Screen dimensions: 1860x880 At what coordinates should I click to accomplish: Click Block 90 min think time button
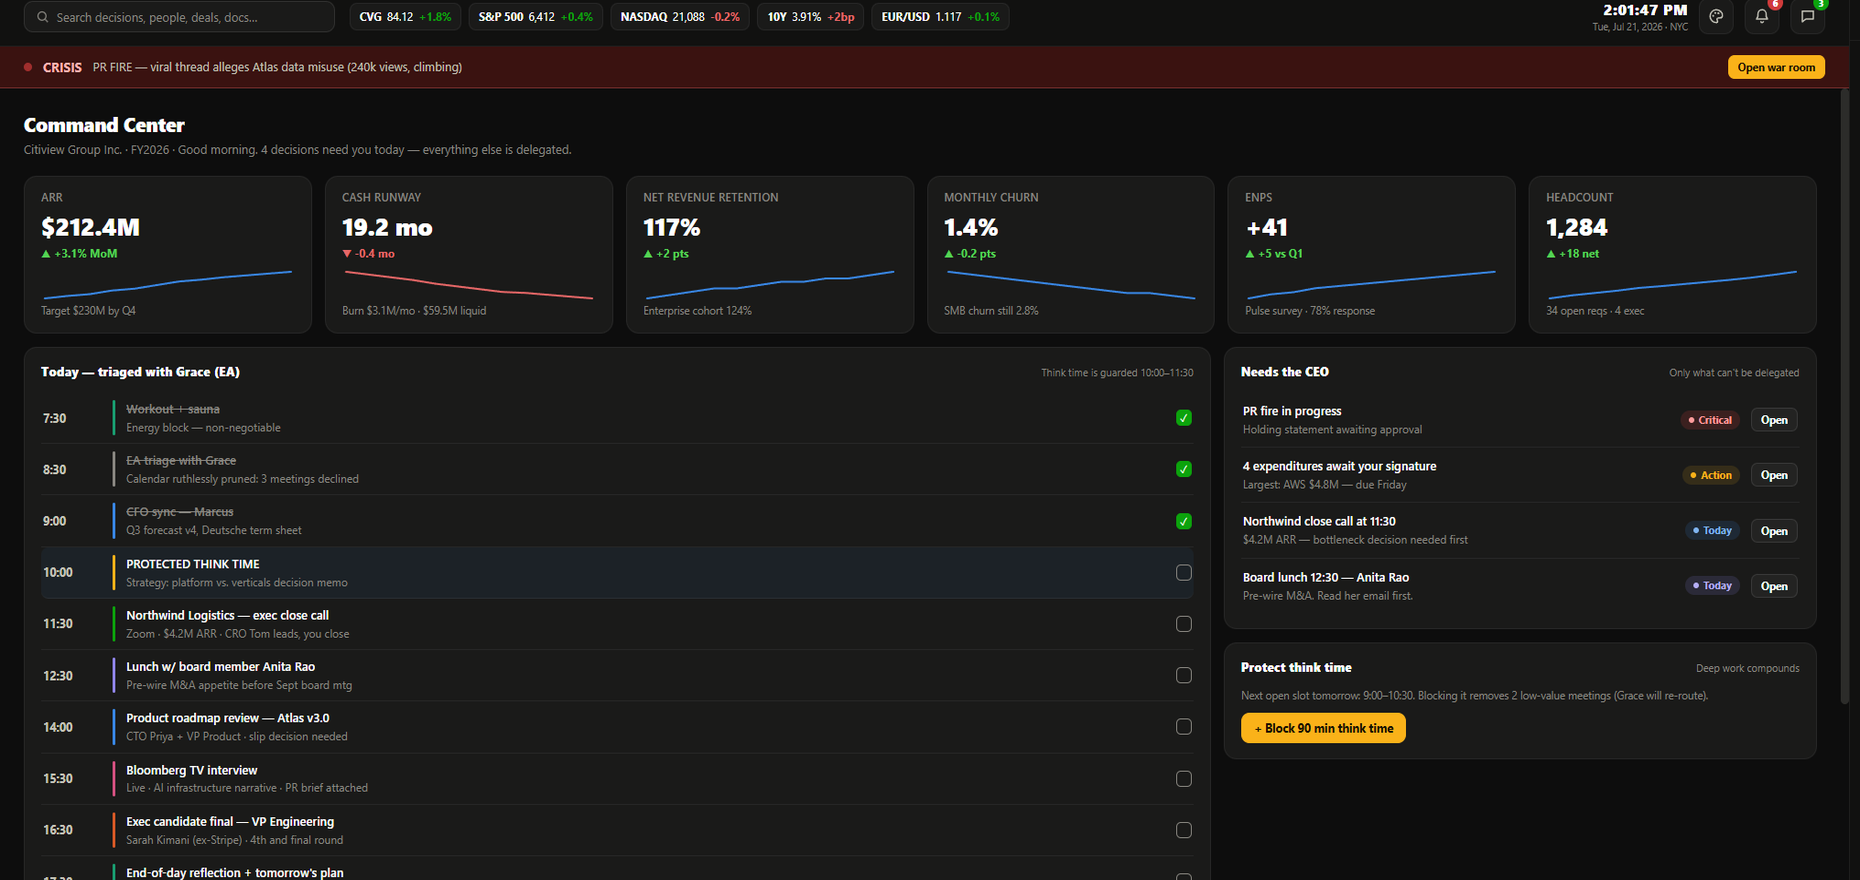tap(1323, 728)
